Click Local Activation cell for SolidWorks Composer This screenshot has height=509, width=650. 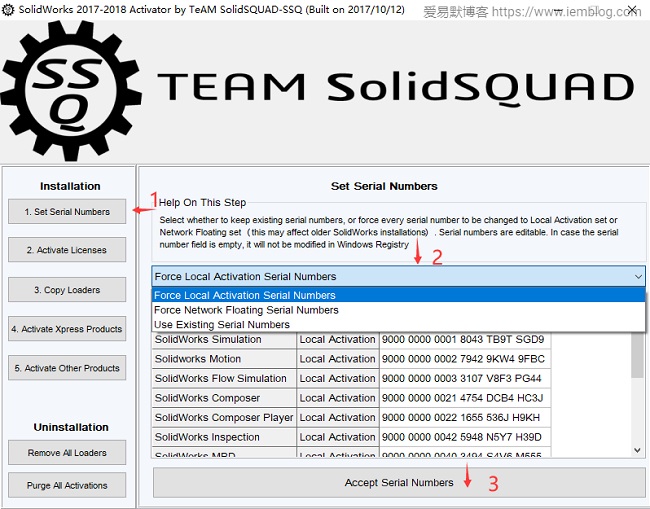[x=337, y=398]
